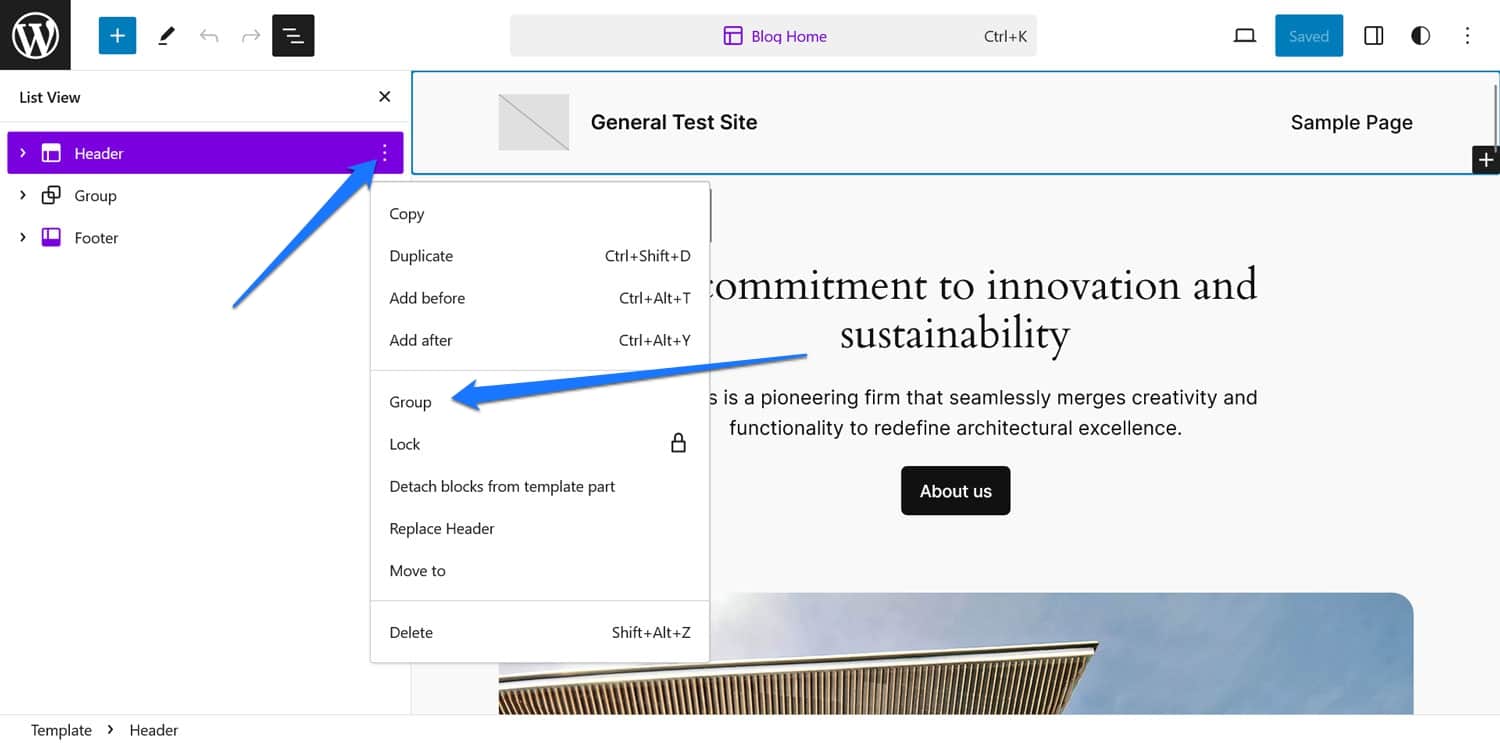
Task: Click the Sample Page navigation link
Action: [x=1351, y=122]
